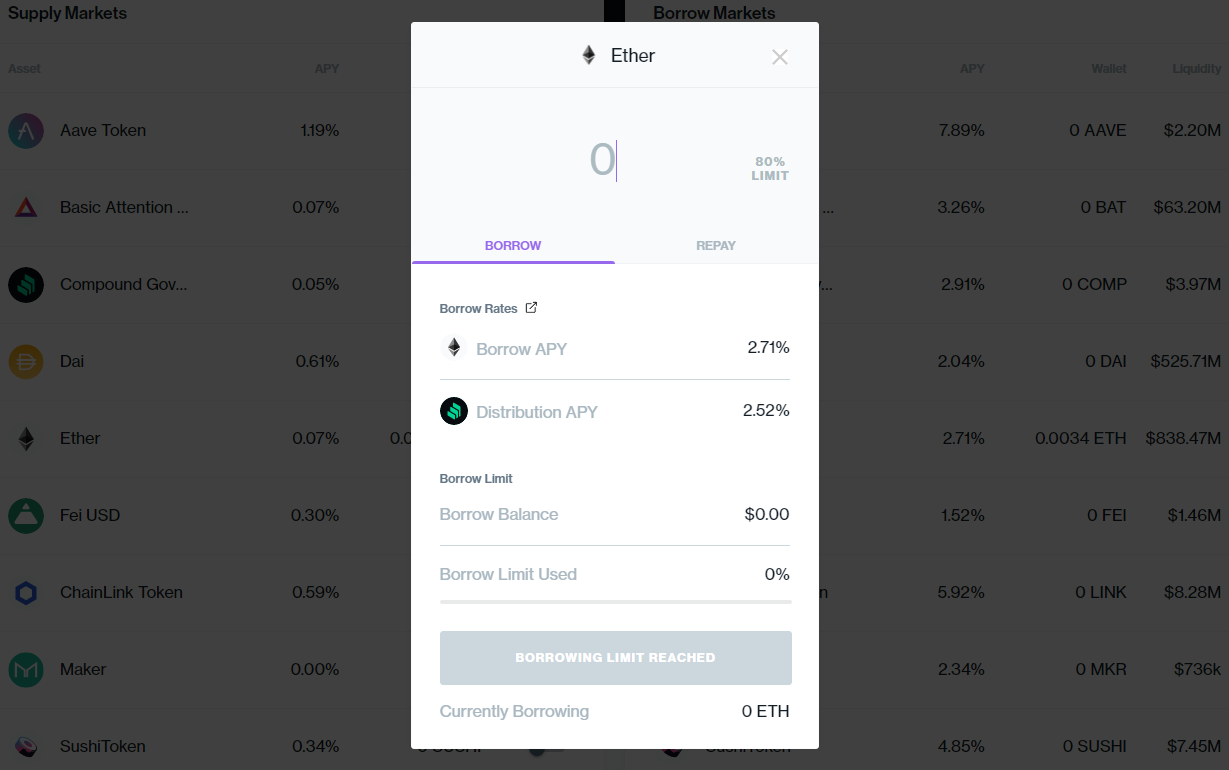Click the ChainLink Token icon
The height and width of the screenshot is (770, 1229).
[x=26, y=592]
